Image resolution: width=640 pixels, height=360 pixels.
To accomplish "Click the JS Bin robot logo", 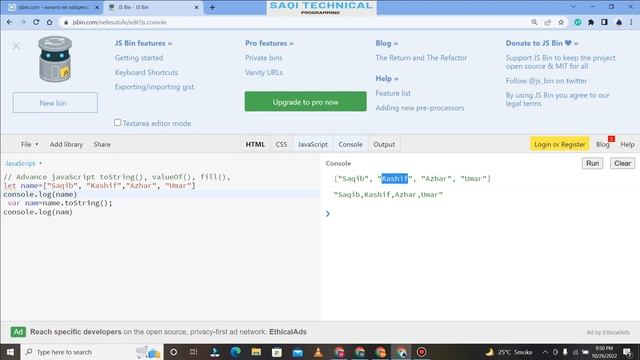I will click(55, 59).
